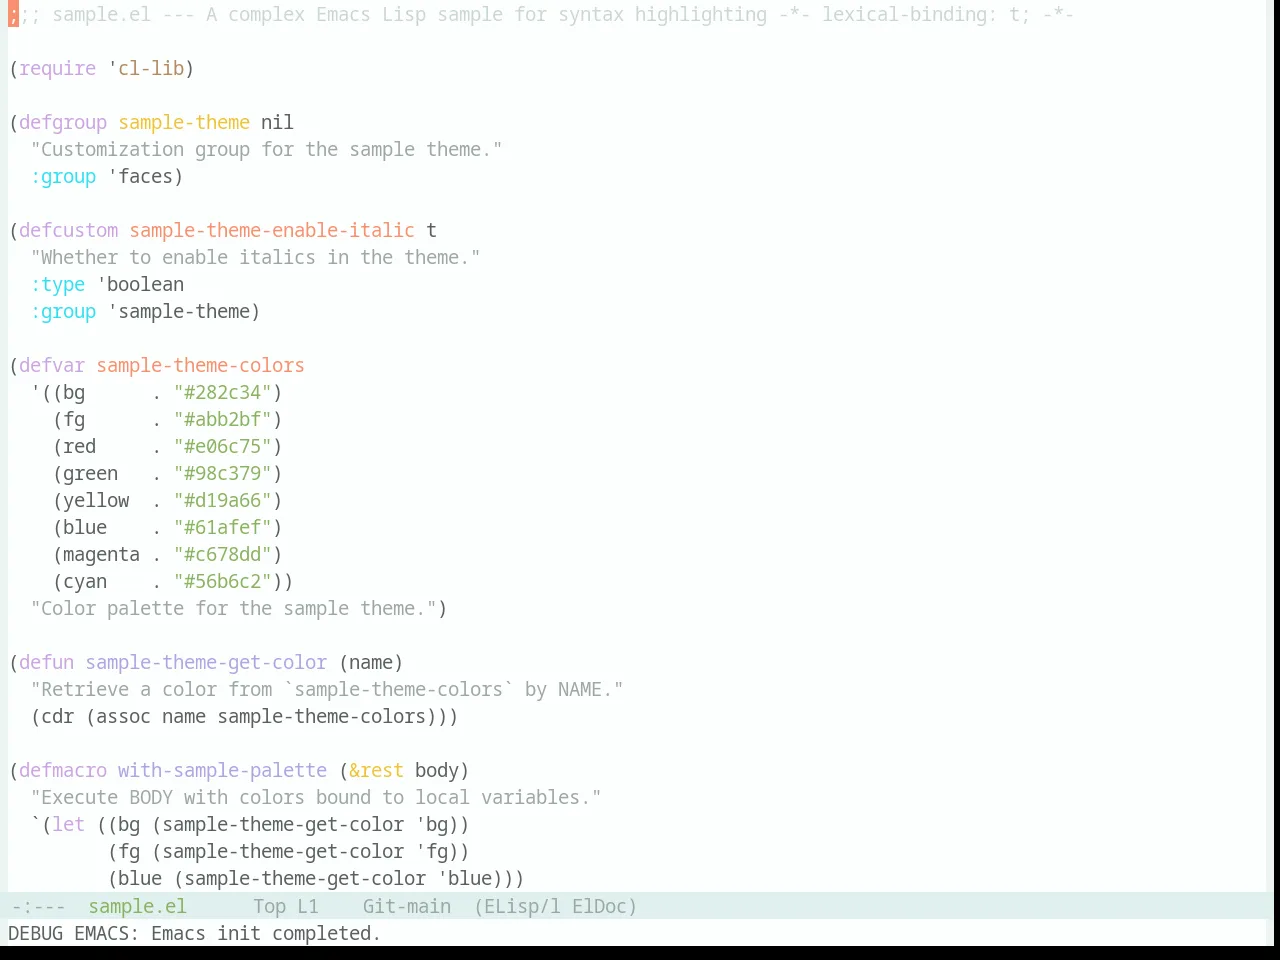
Task: Click 'lexical-binding: t;' in the header comment
Action: [x=926, y=14]
